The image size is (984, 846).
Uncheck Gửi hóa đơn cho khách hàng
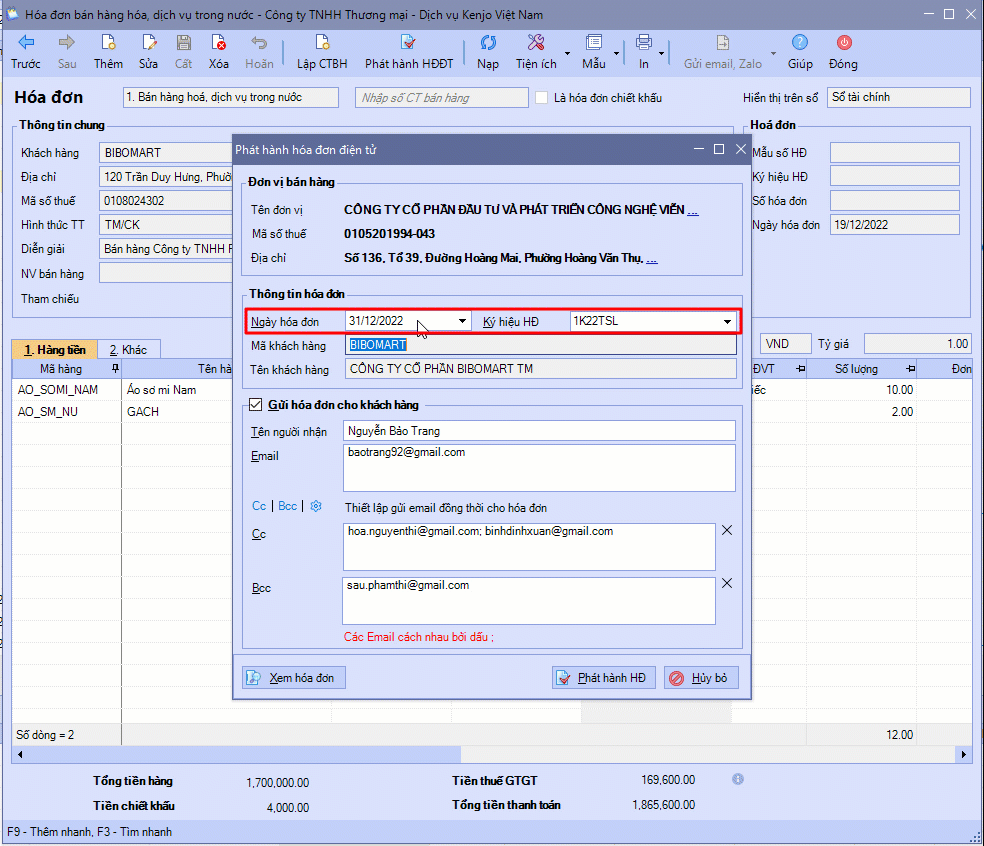pyautogui.click(x=255, y=405)
